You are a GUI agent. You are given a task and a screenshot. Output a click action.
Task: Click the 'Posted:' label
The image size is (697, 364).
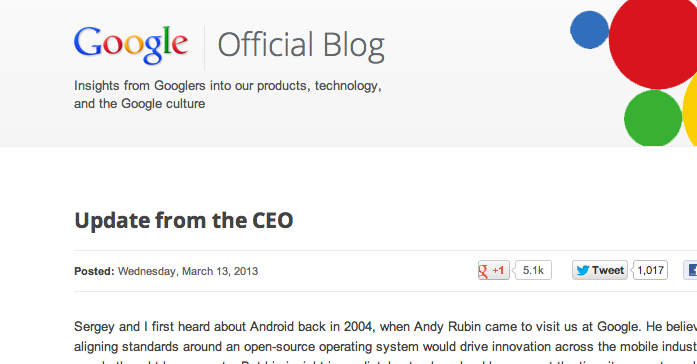[x=94, y=271]
